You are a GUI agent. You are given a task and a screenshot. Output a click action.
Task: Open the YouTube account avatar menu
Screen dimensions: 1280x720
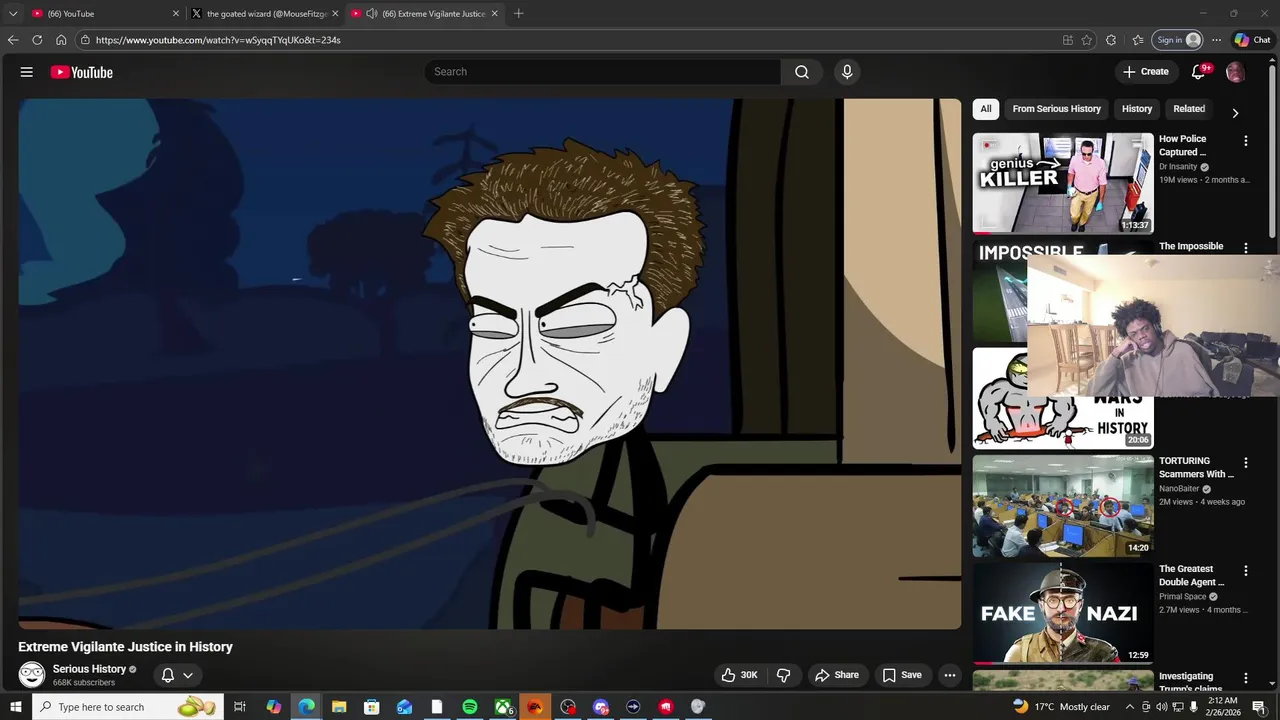coord(1236,72)
